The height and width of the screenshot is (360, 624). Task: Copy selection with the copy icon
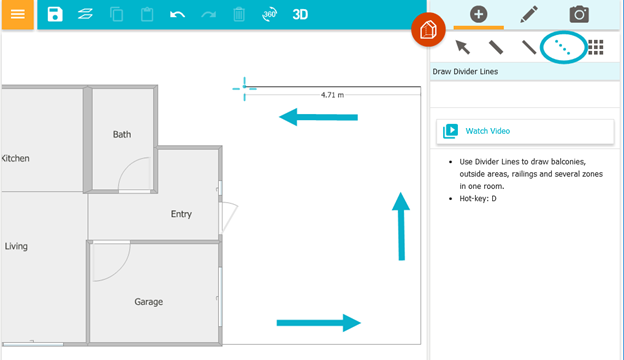click(x=117, y=15)
